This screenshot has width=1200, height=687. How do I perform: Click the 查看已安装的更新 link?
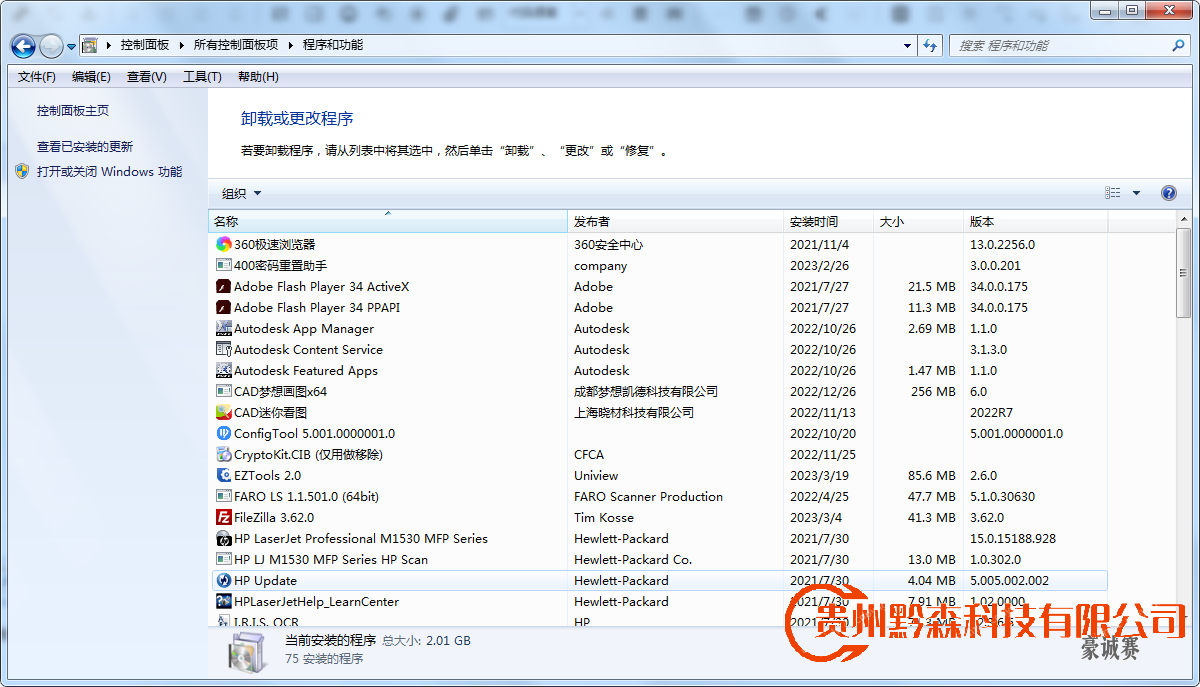[x=85, y=146]
